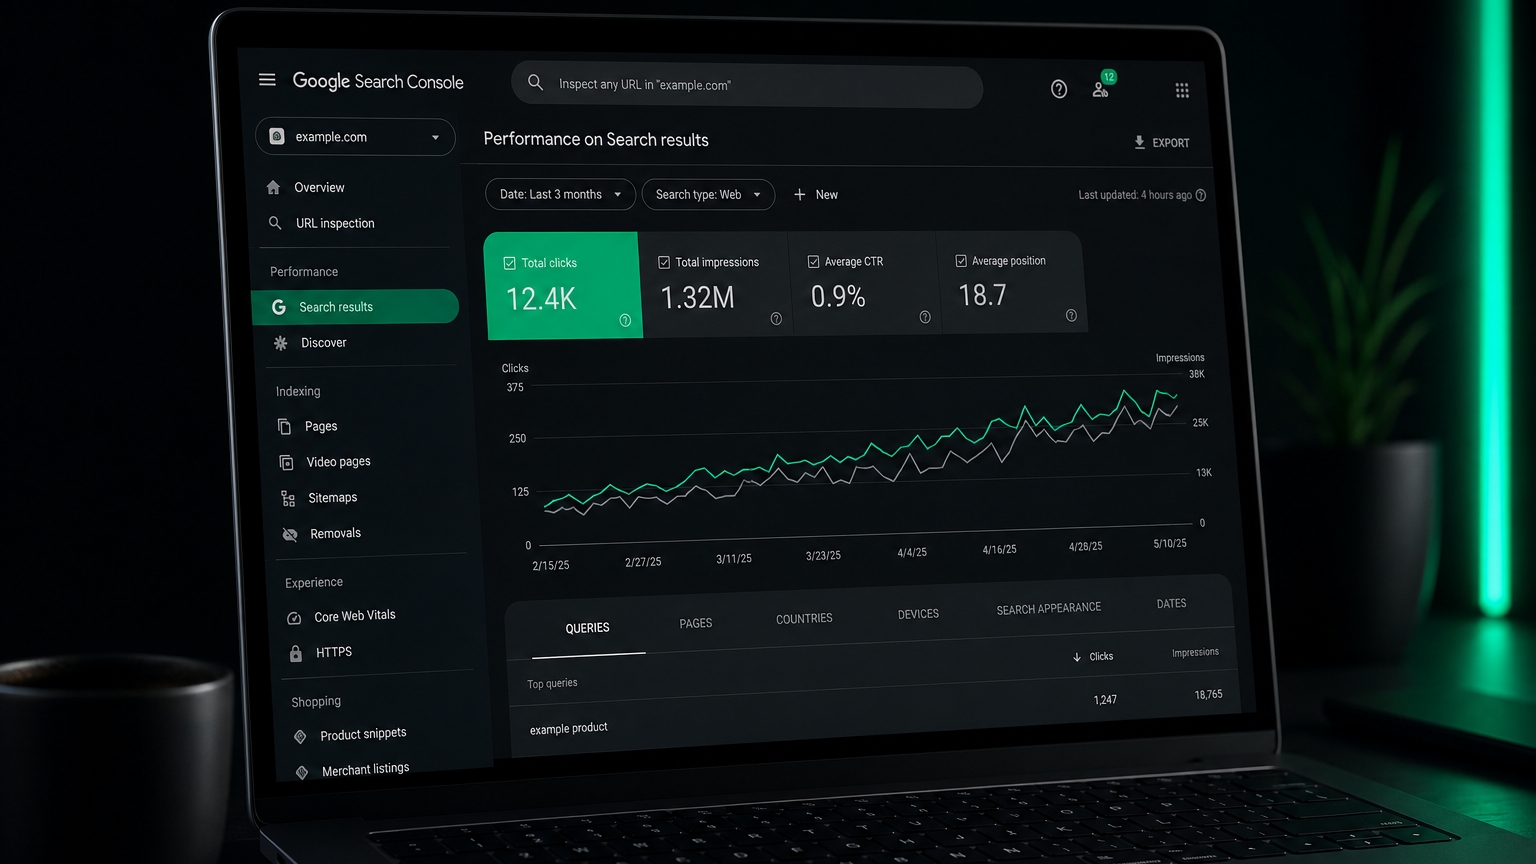Click the Export download icon

(x=1139, y=142)
